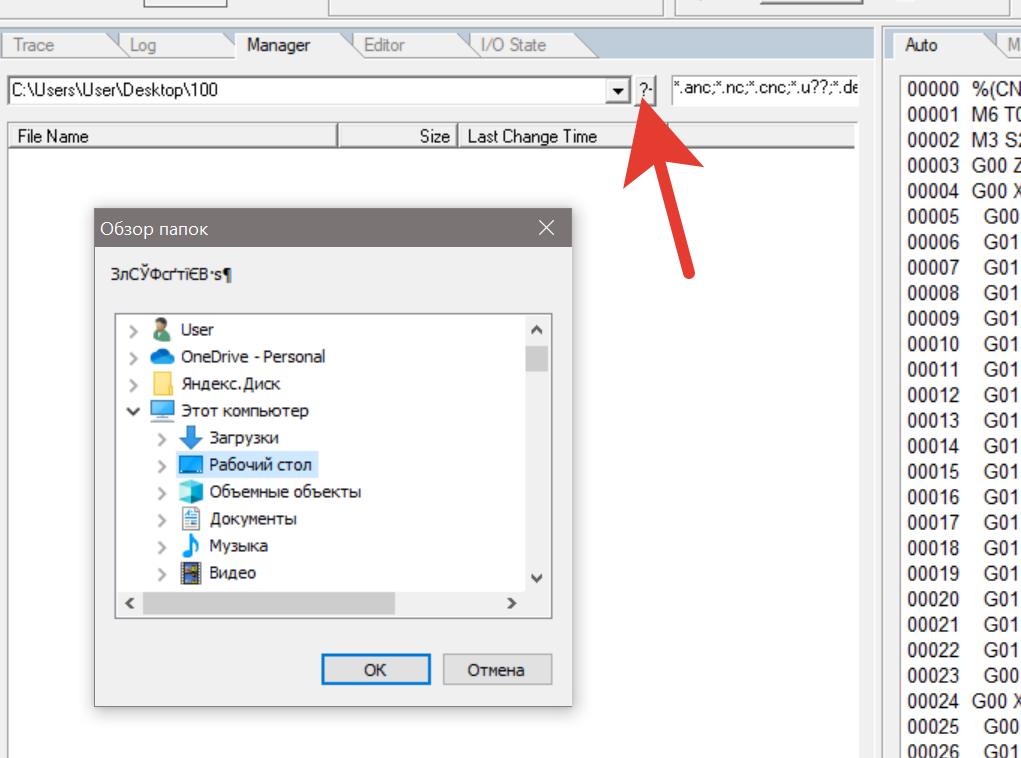Select the User folder icon in tree

(x=161, y=330)
